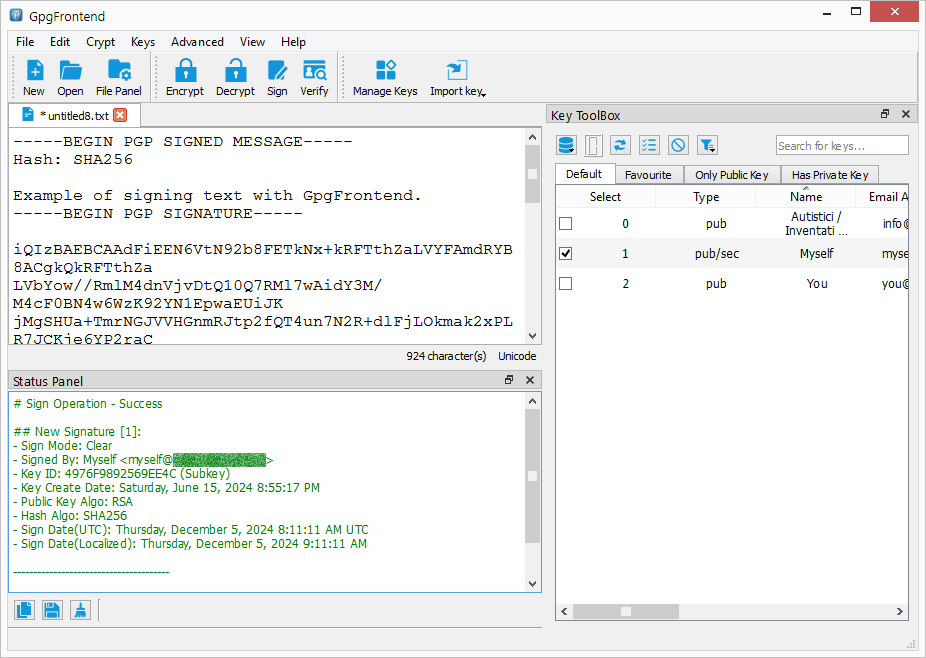The image size is (926, 658).
Task: Close the Status Panel
Action: [530, 380]
